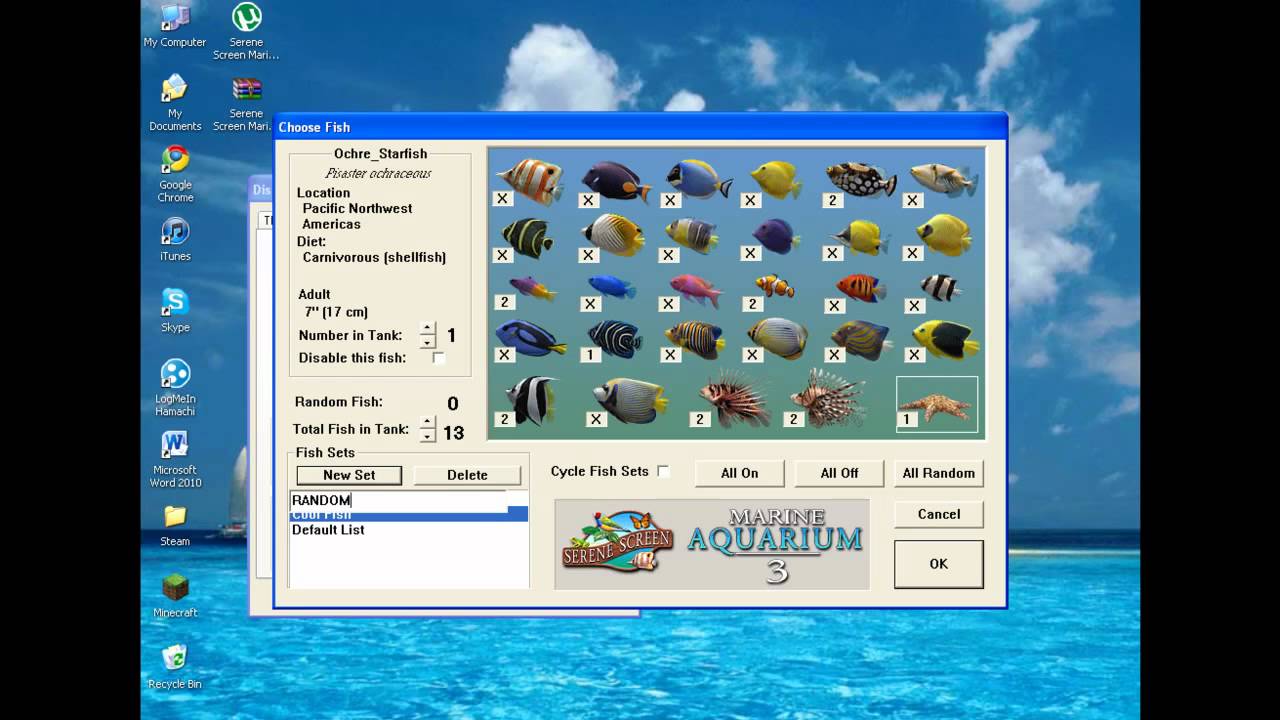This screenshot has height=720, width=1280.
Task: Select the black-and-white bannerfish in bottom row
Action: click(x=531, y=400)
